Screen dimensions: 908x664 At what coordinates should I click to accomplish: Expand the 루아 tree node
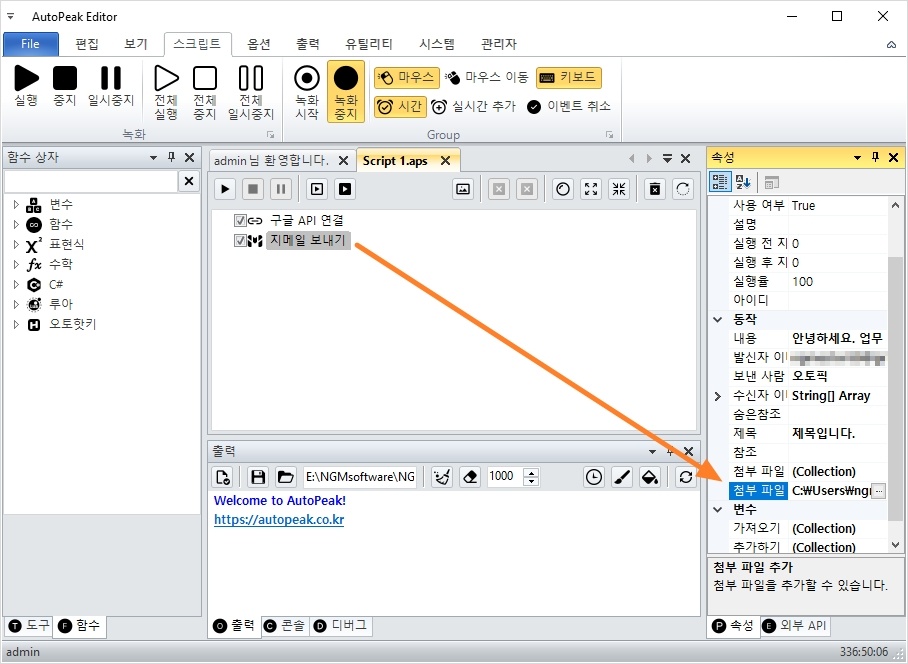tap(16, 304)
